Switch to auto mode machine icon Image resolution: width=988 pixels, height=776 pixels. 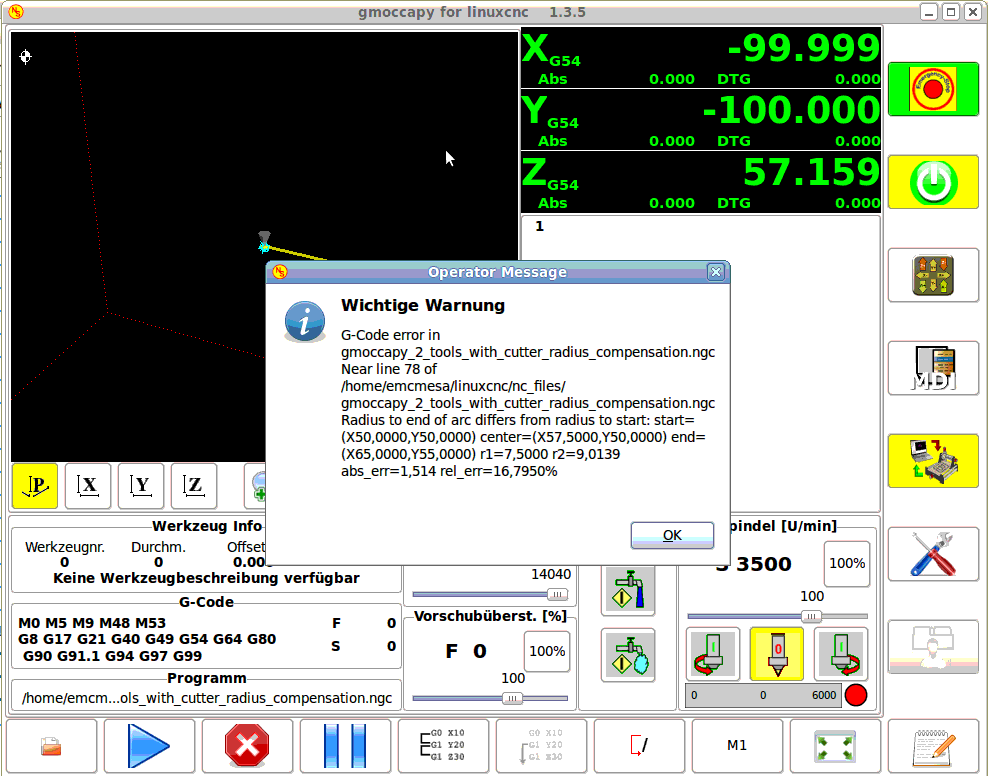(933, 461)
